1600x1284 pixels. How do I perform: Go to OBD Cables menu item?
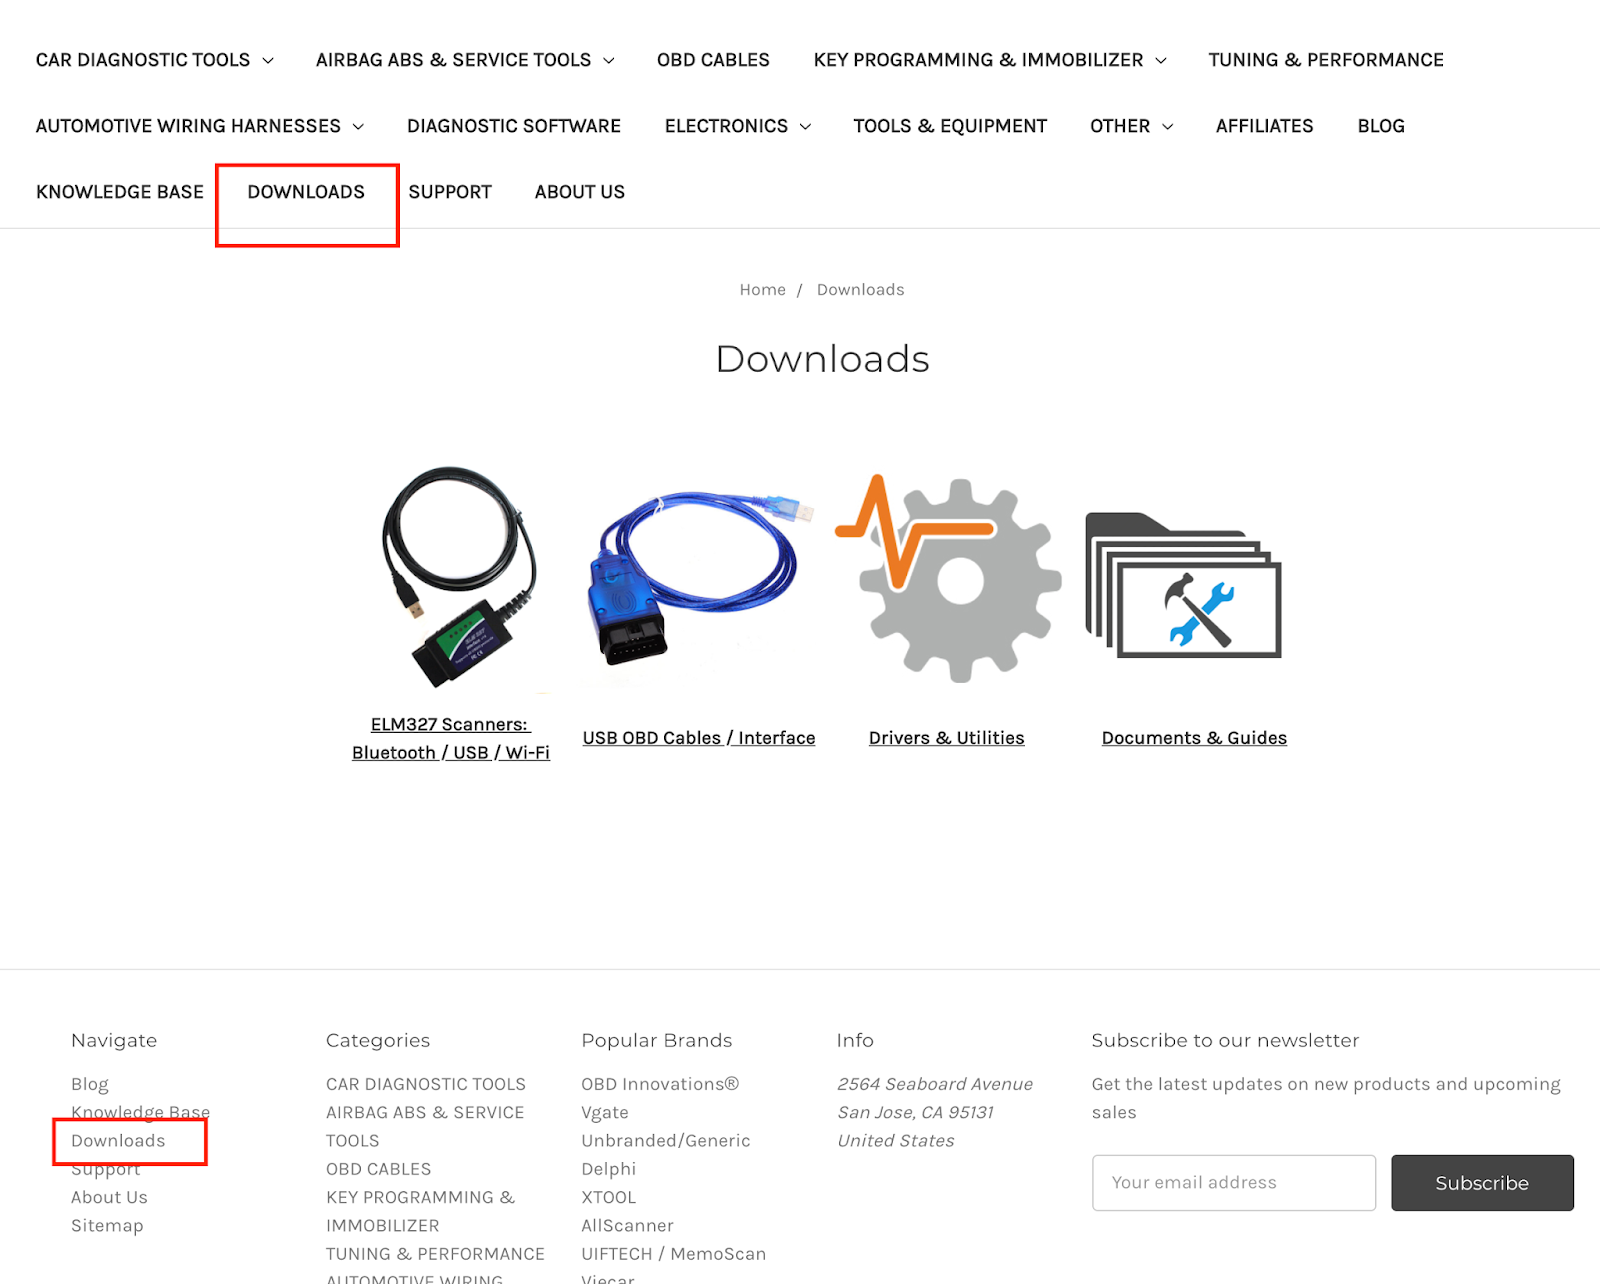(x=713, y=60)
